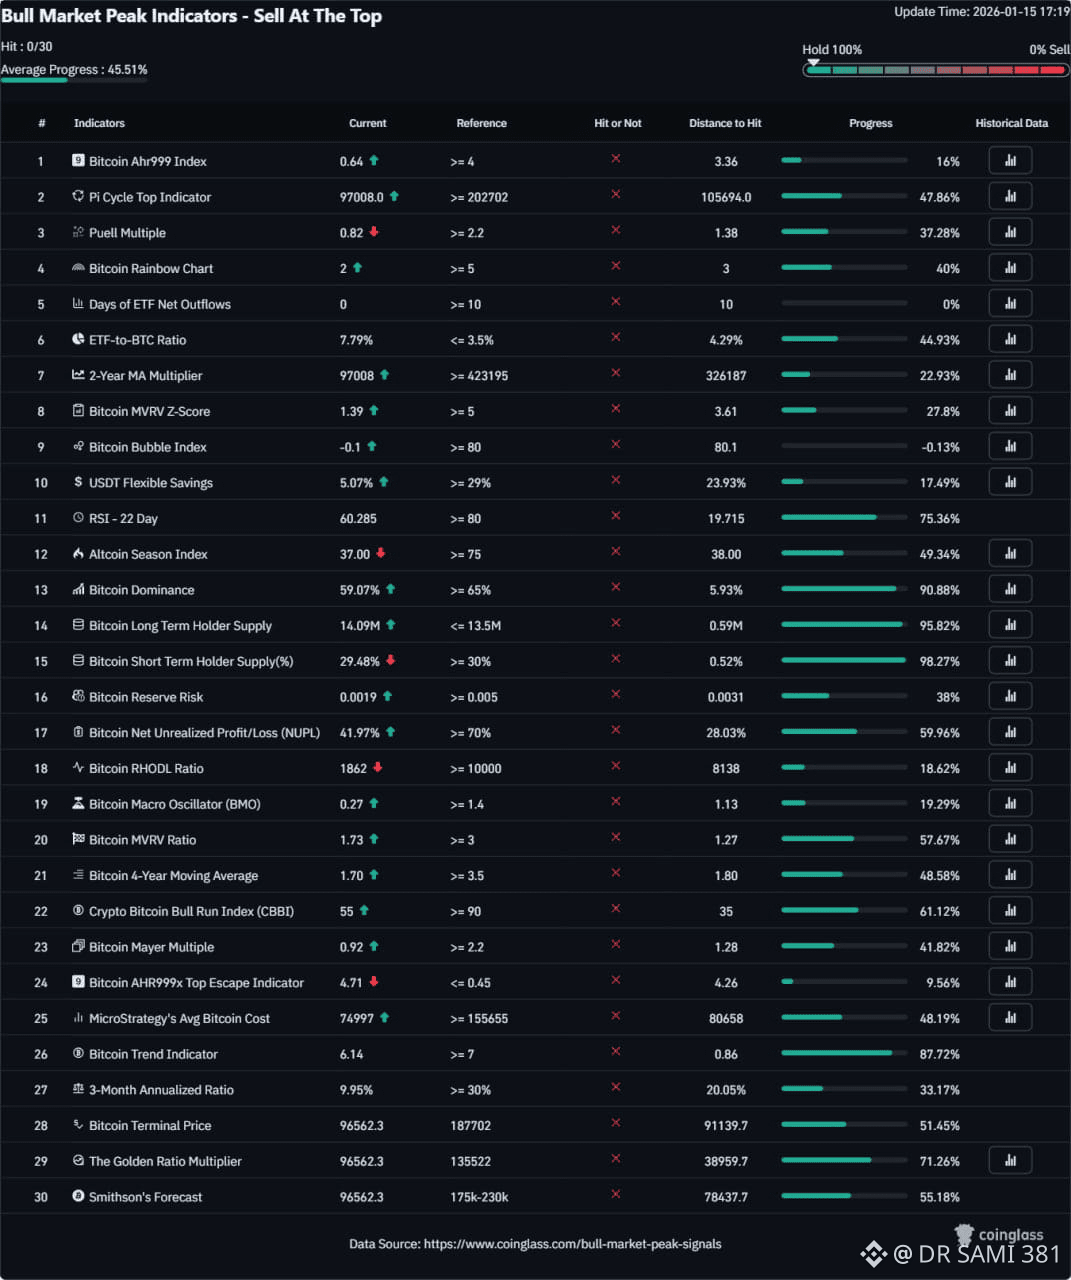
Task: Open historical data chart for Bitcoin Rainbow Chart
Action: point(1010,268)
